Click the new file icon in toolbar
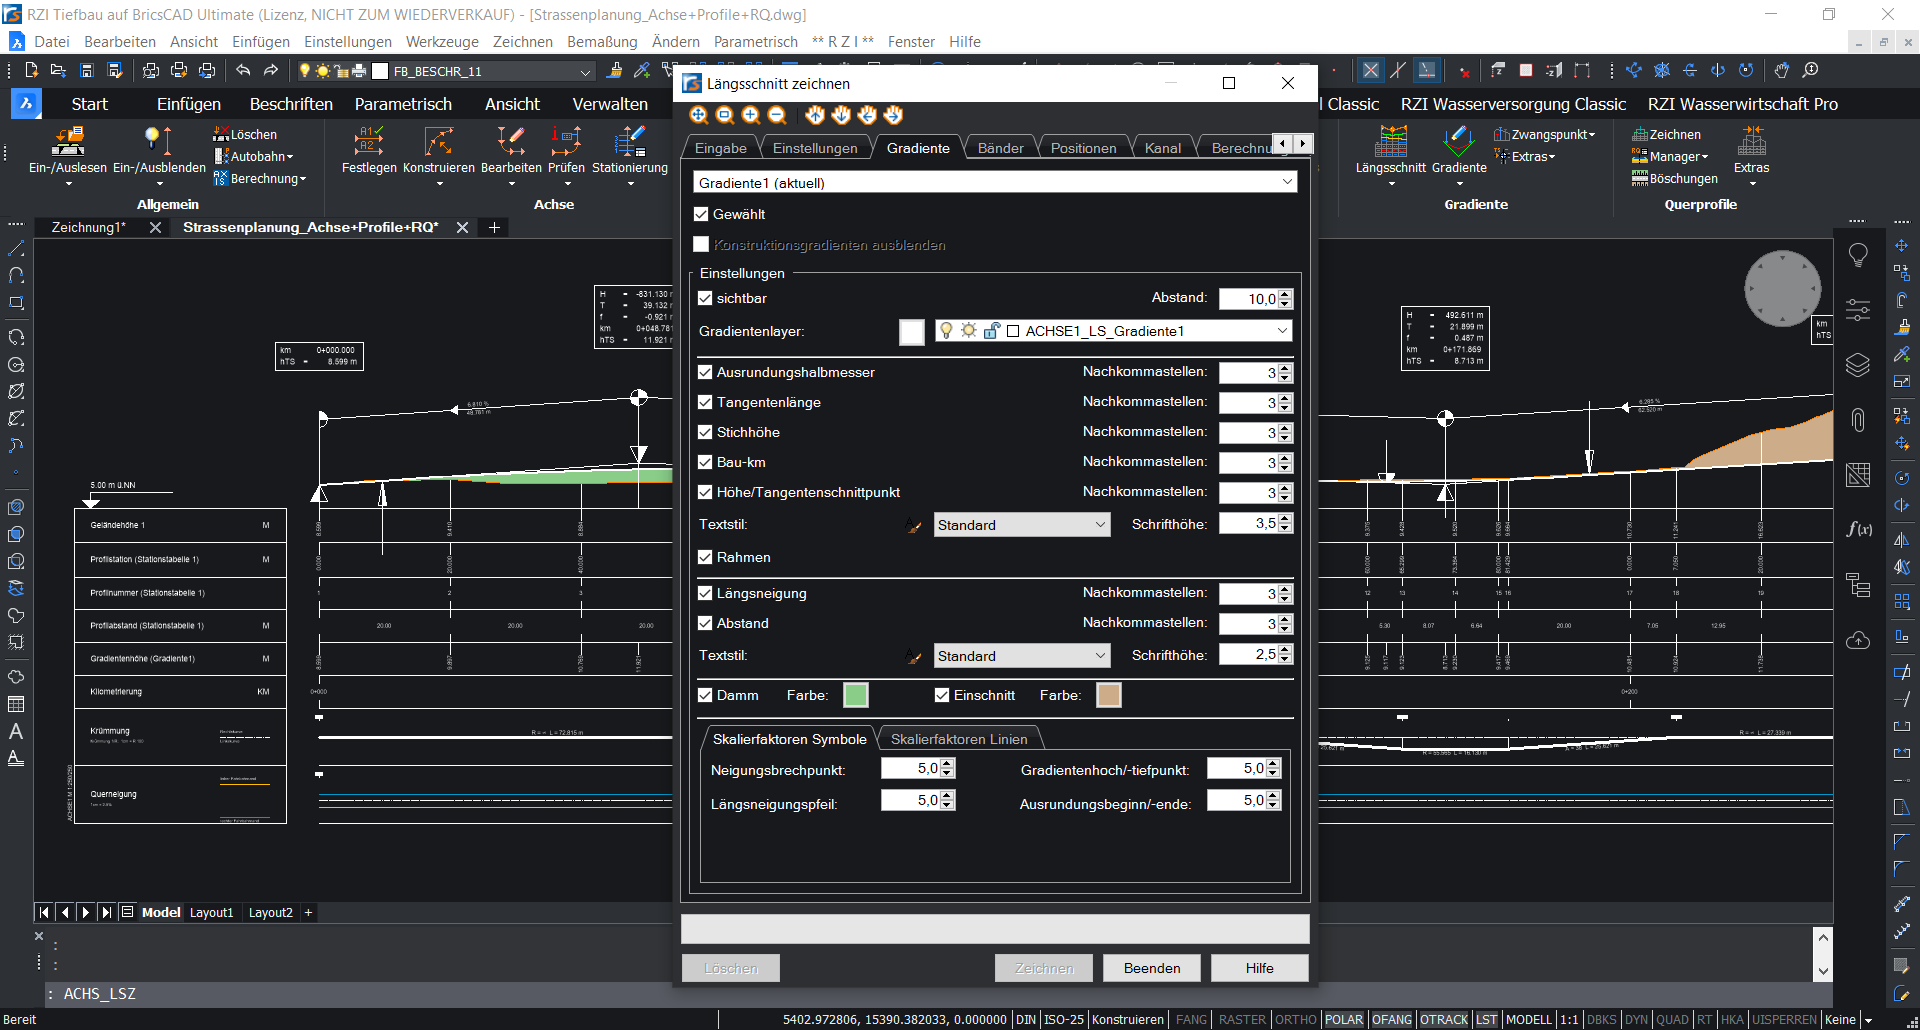1920x1030 pixels. pyautogui.click(x=31, y=70)
